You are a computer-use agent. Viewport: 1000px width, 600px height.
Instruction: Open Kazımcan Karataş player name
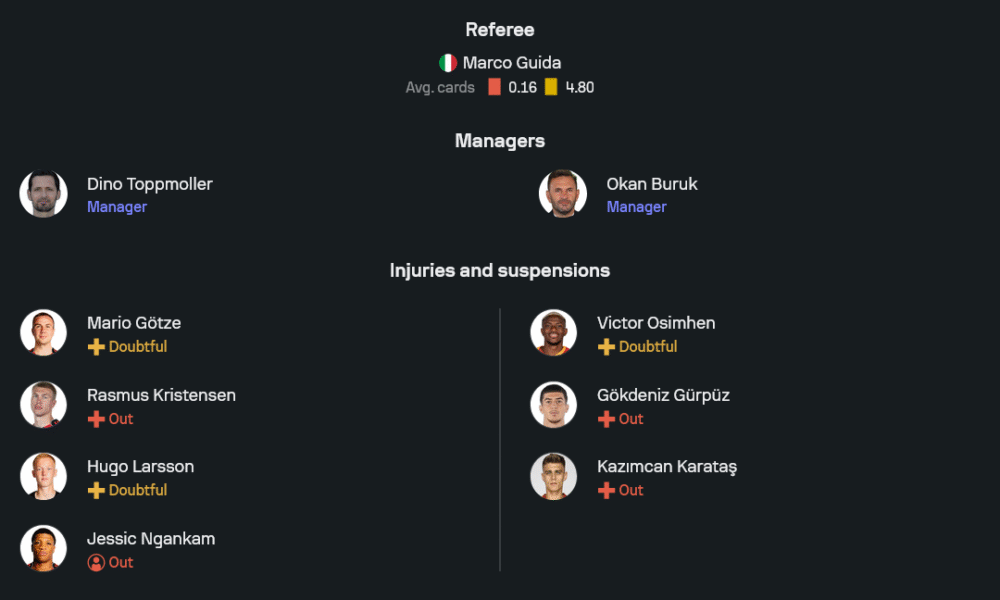click(x=666, y=467)
